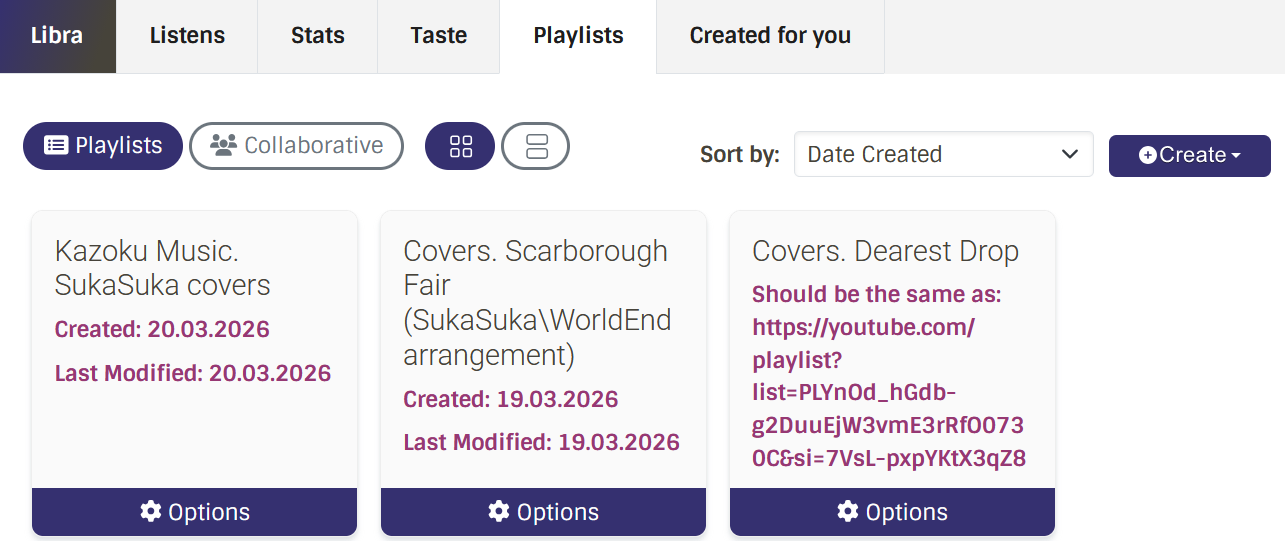Screen dimensions: 1285x541
Task: Select the Created for you tab
Action: point(770,36)
